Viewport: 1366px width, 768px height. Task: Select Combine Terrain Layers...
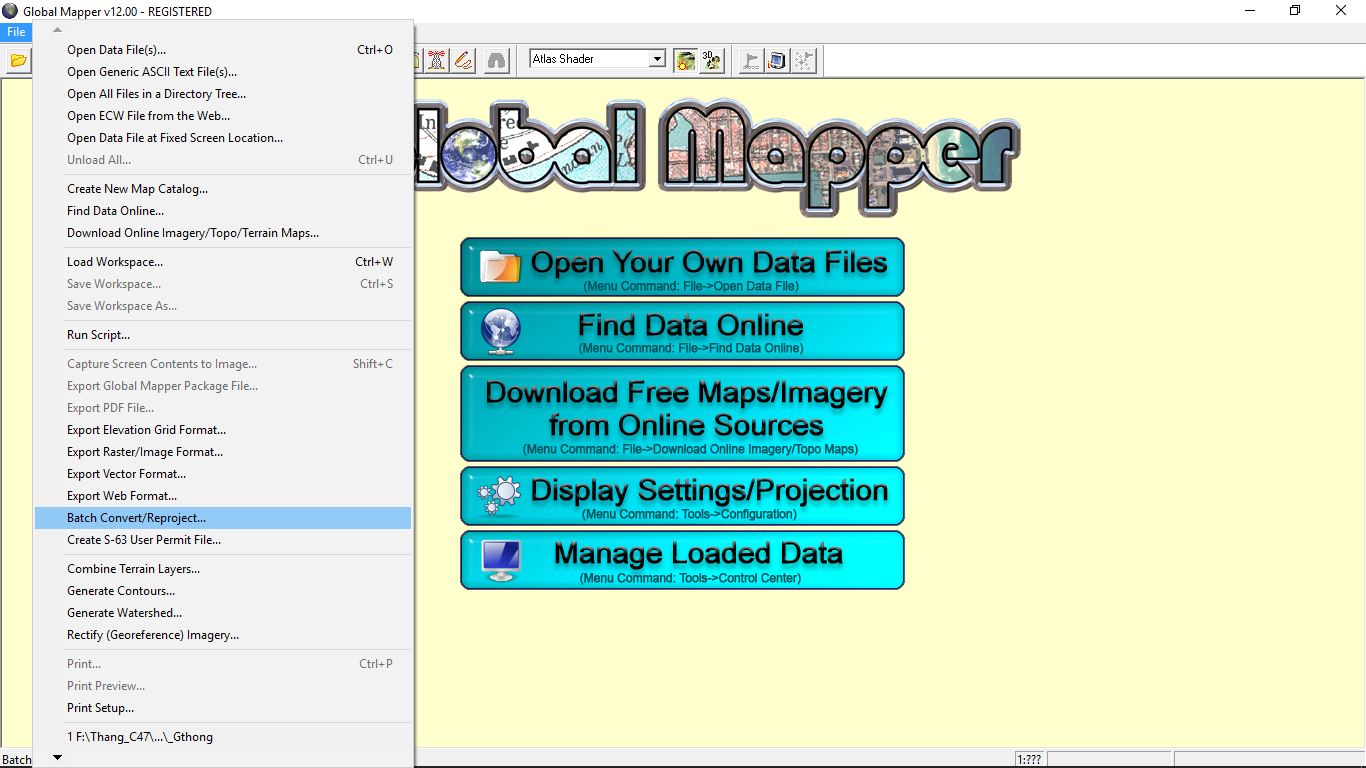click(223, 569)
